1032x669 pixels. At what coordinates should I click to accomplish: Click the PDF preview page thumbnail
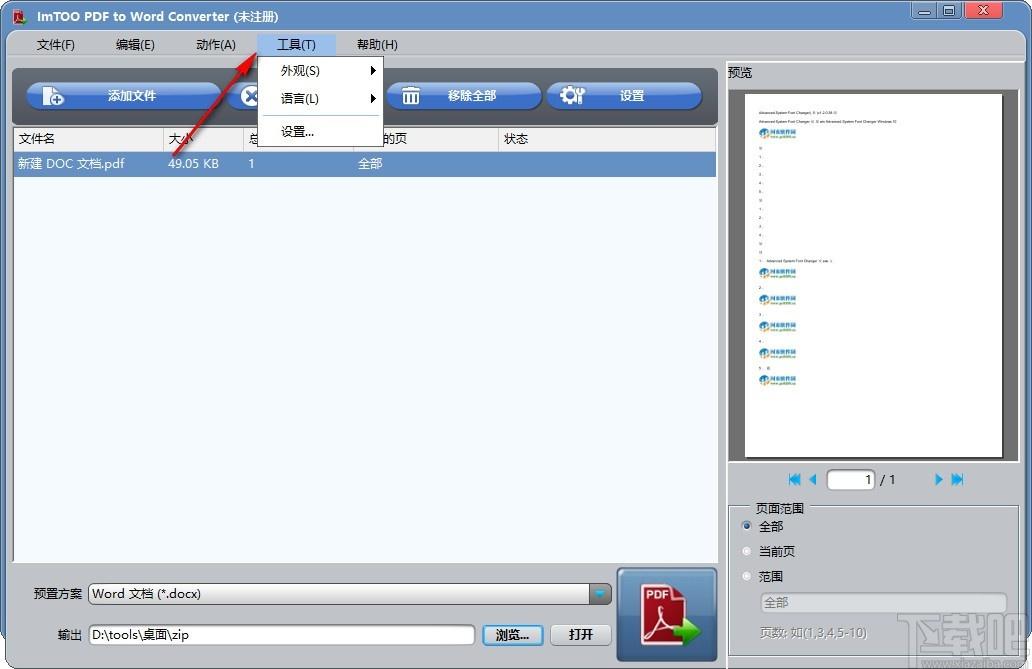[873, 275]
